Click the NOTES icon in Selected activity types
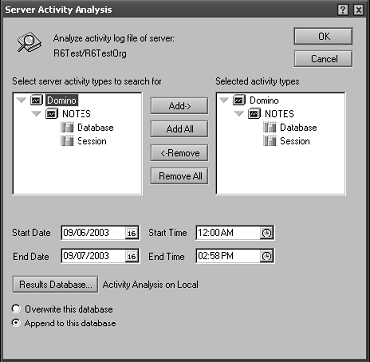 254,114
